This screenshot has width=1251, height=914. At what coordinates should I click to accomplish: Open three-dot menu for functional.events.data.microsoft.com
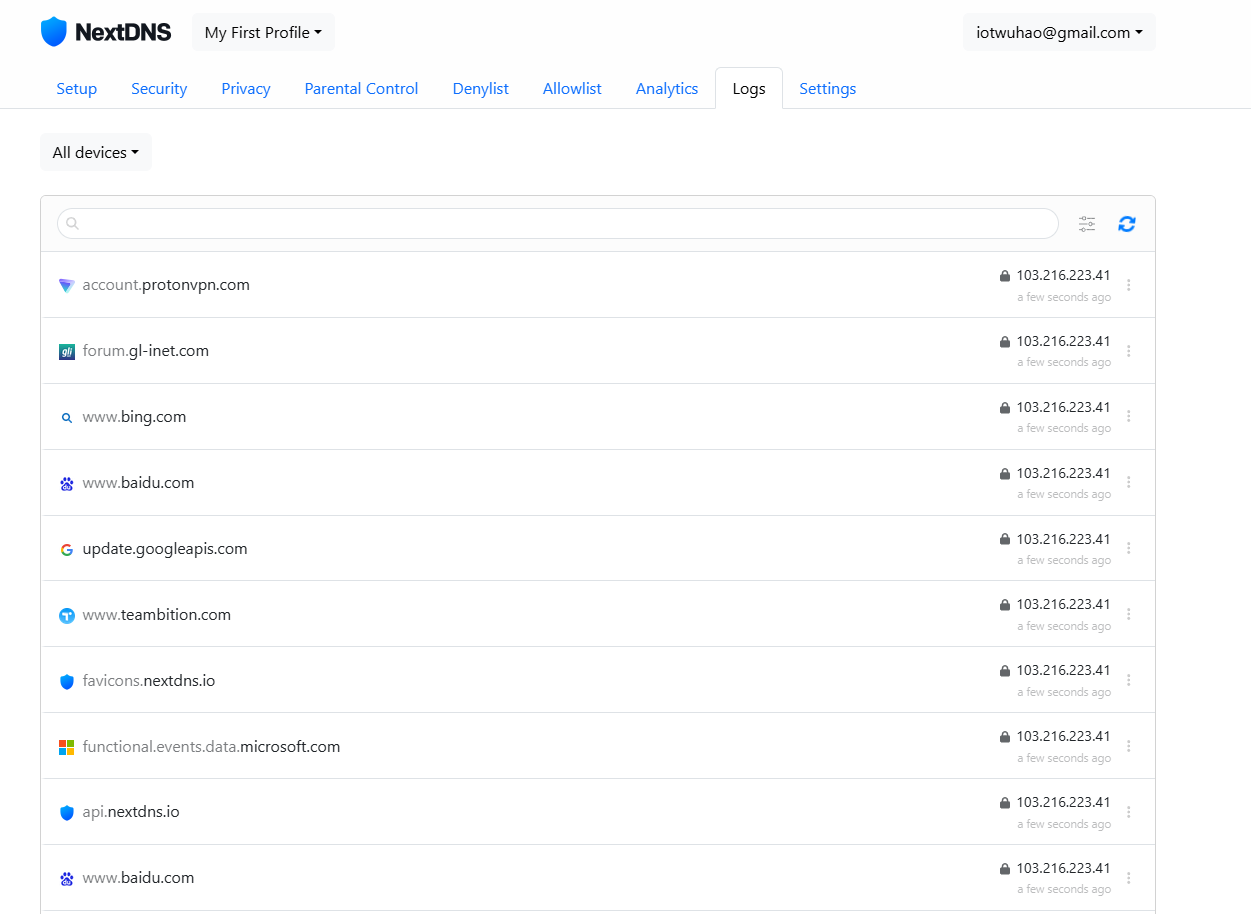1129,746
